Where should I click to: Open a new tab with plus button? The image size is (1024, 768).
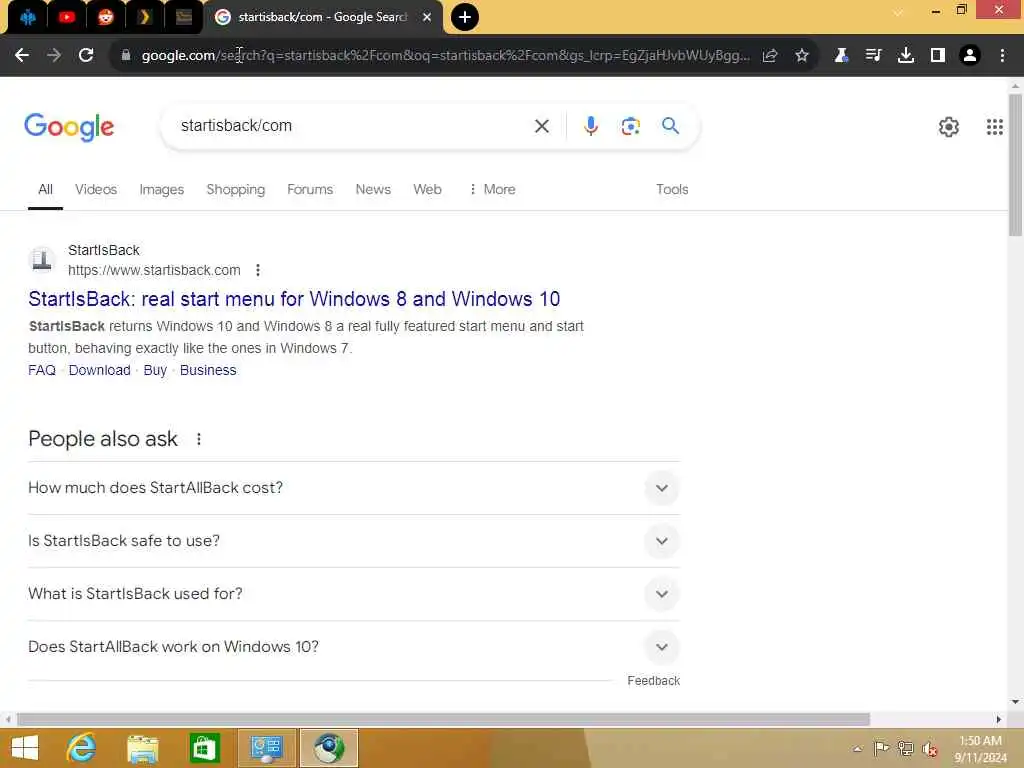(465, 17)
